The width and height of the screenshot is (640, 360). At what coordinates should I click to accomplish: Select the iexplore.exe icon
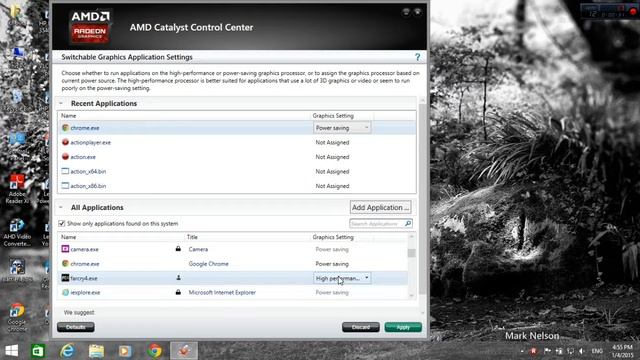[x=65, y=292]
